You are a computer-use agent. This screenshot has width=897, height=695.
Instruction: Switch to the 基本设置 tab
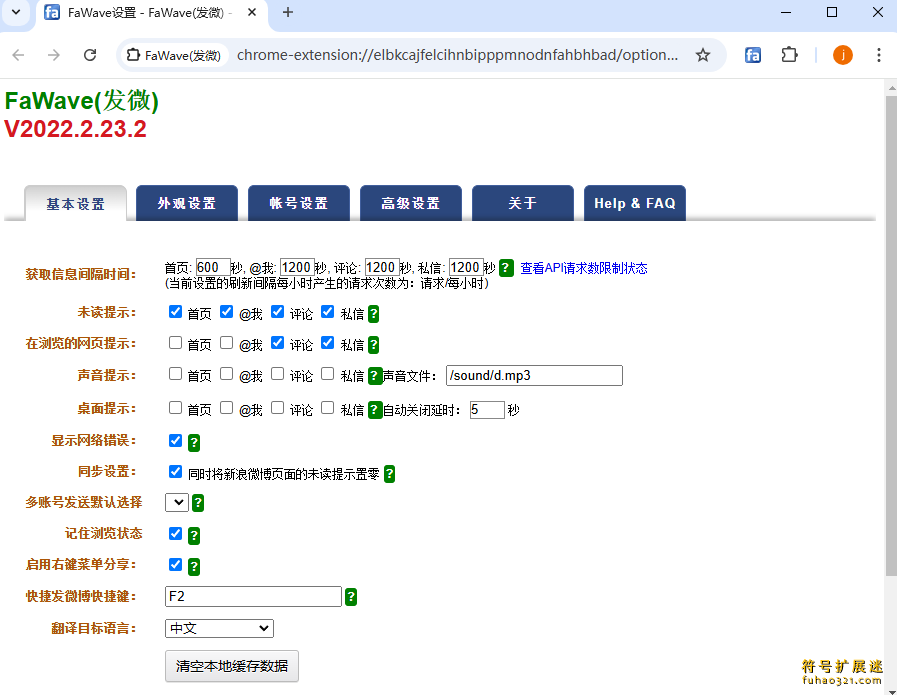(76, 204)
